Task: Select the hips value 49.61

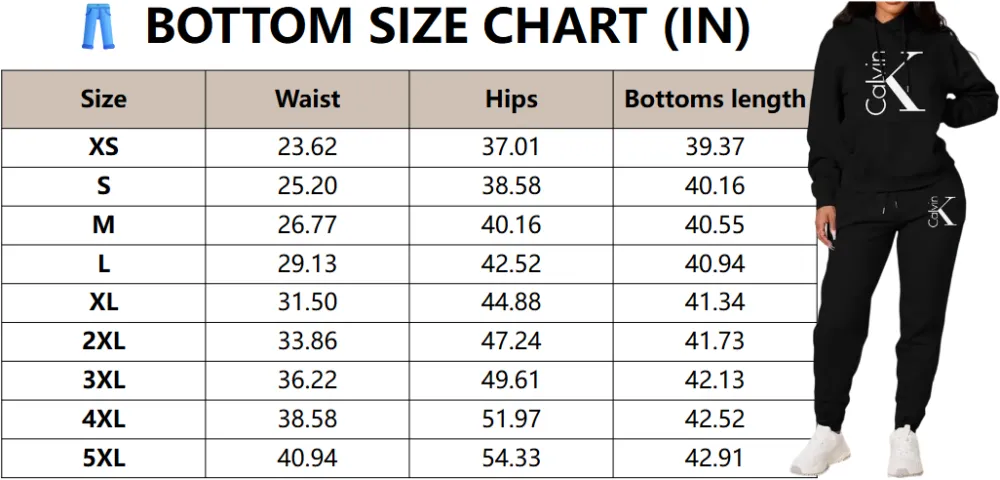Action: pyautogui.click(x=511, y=381)
